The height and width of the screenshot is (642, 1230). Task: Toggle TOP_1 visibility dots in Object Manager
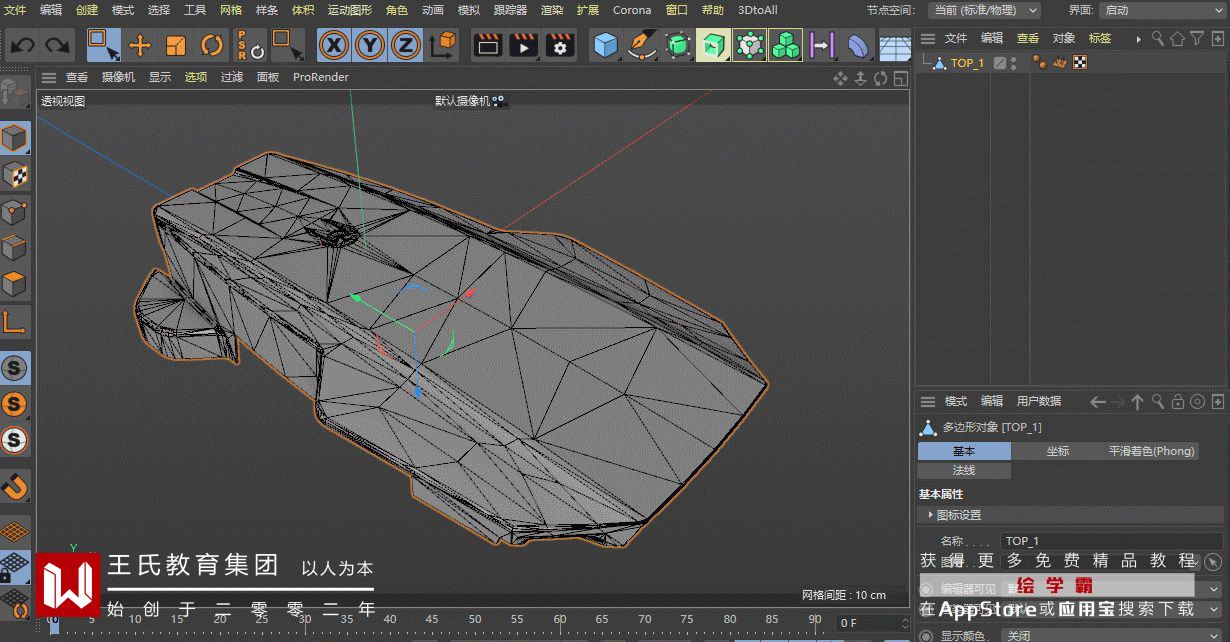pyautogui.click(x=1013, y=63)
